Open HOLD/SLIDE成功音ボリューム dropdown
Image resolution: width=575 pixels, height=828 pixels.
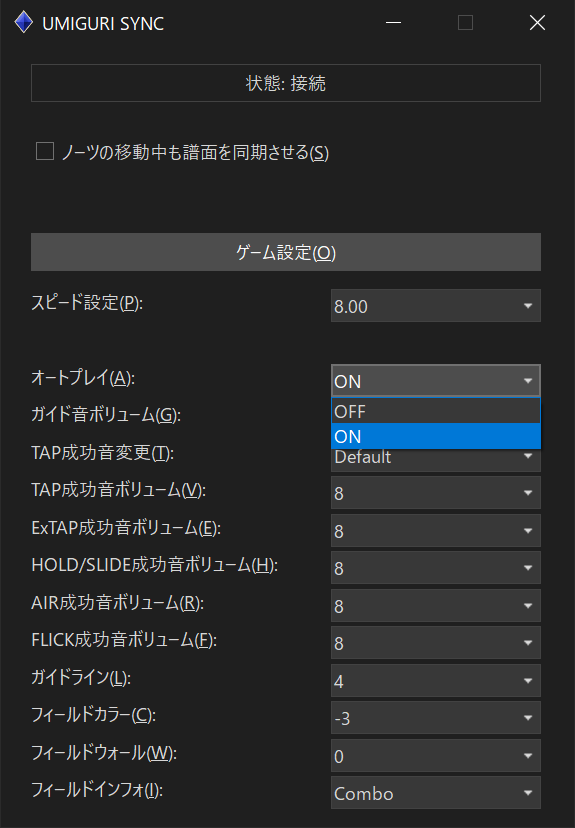(x=436, y=568)
